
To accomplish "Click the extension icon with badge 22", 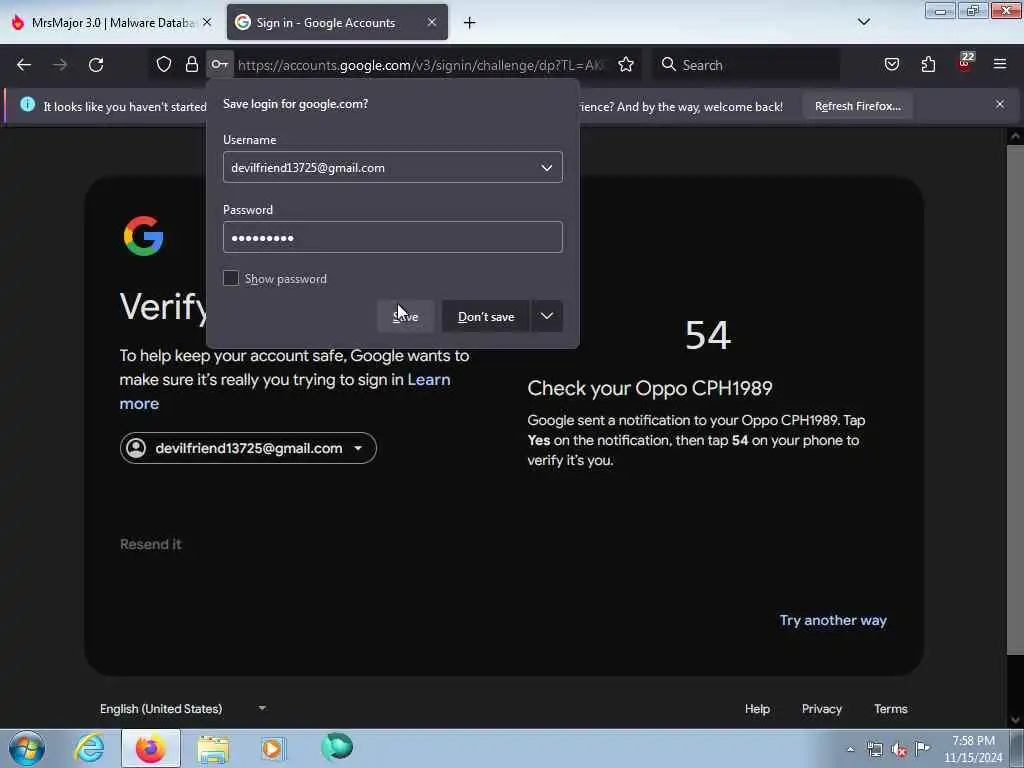I will tap(965, 63).
